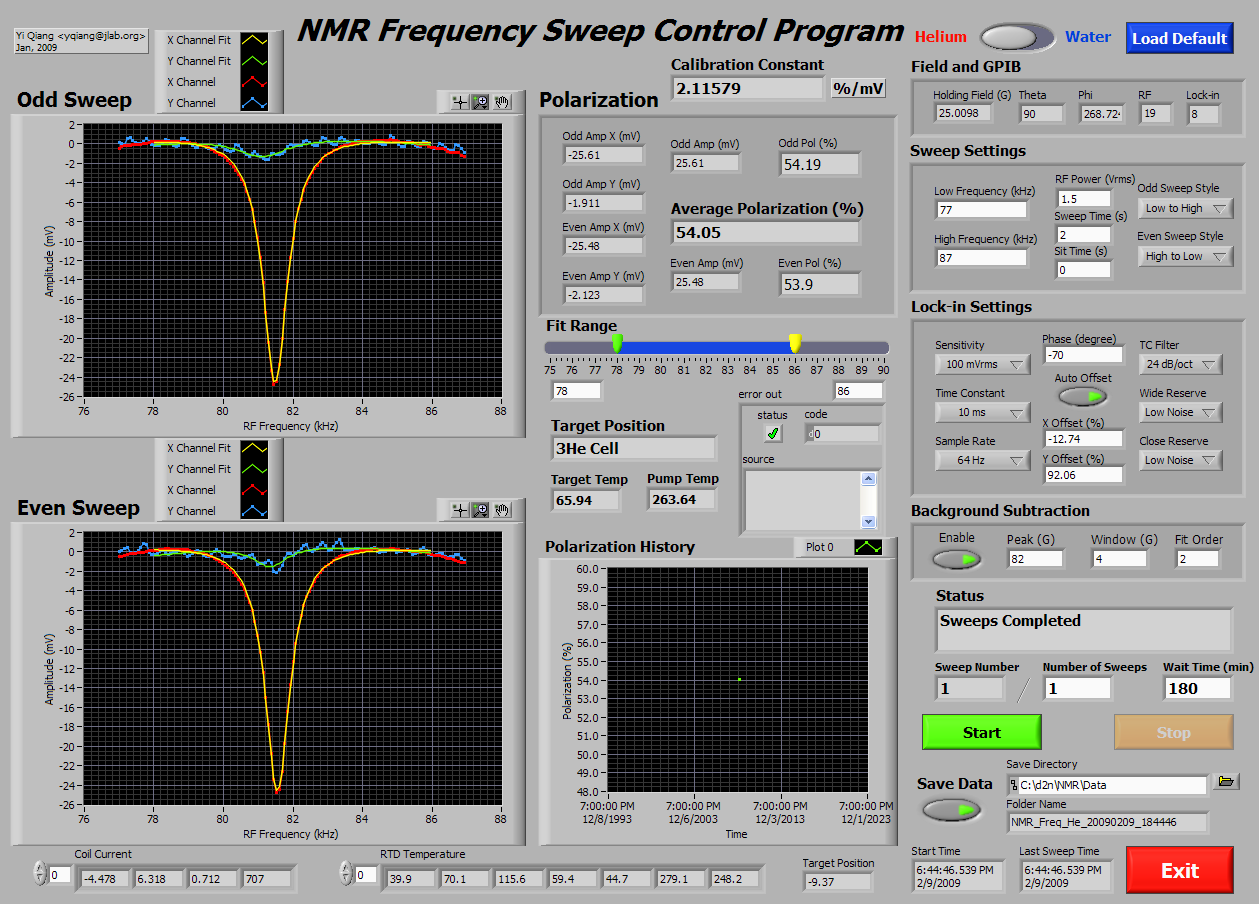Toggle Background Subtraction Enable switch
This screenshot has width=1259, height=904.
[x=956, y=559]
